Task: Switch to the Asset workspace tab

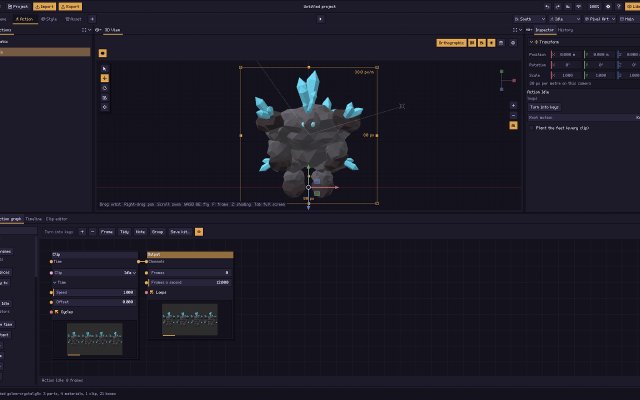Action: (73, 19)
